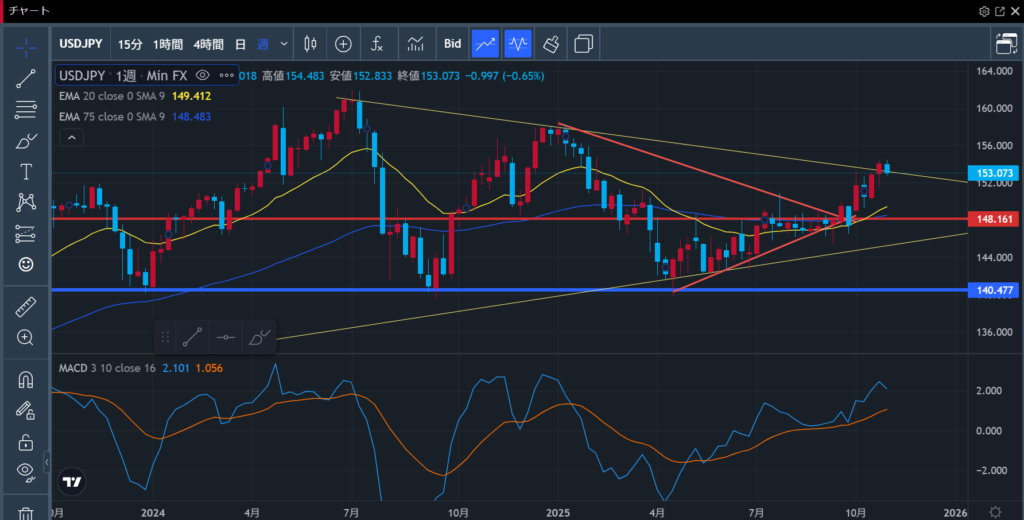
Task: Open the indicators fx menu
Action: [377, 44]
